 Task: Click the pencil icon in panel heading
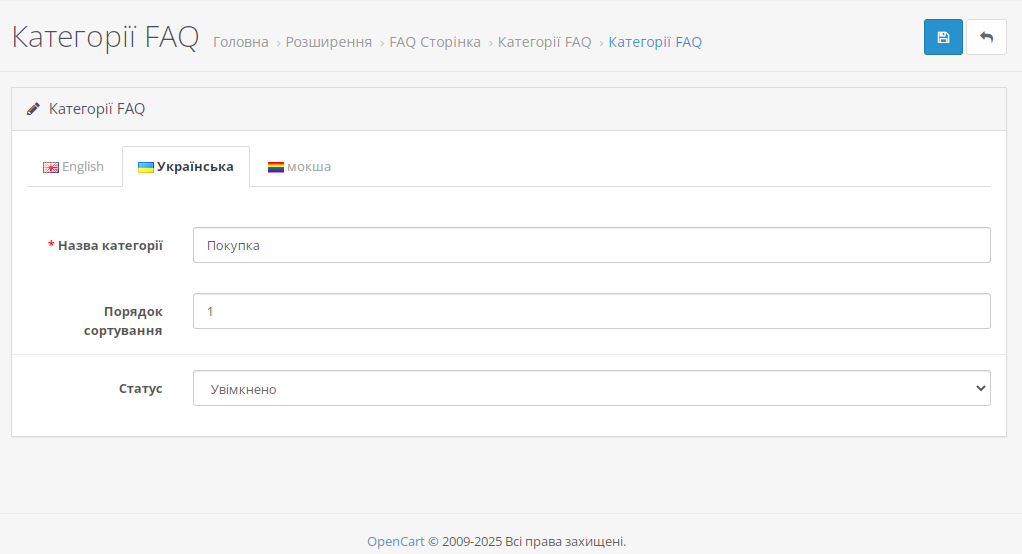[33, 109]
